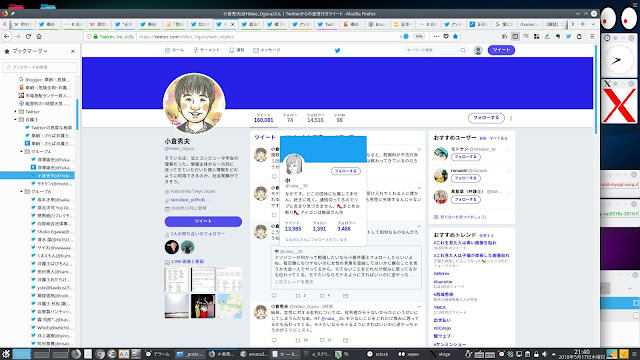Open the profile more options dots
640x360 pixels.
tap(511, 118)
